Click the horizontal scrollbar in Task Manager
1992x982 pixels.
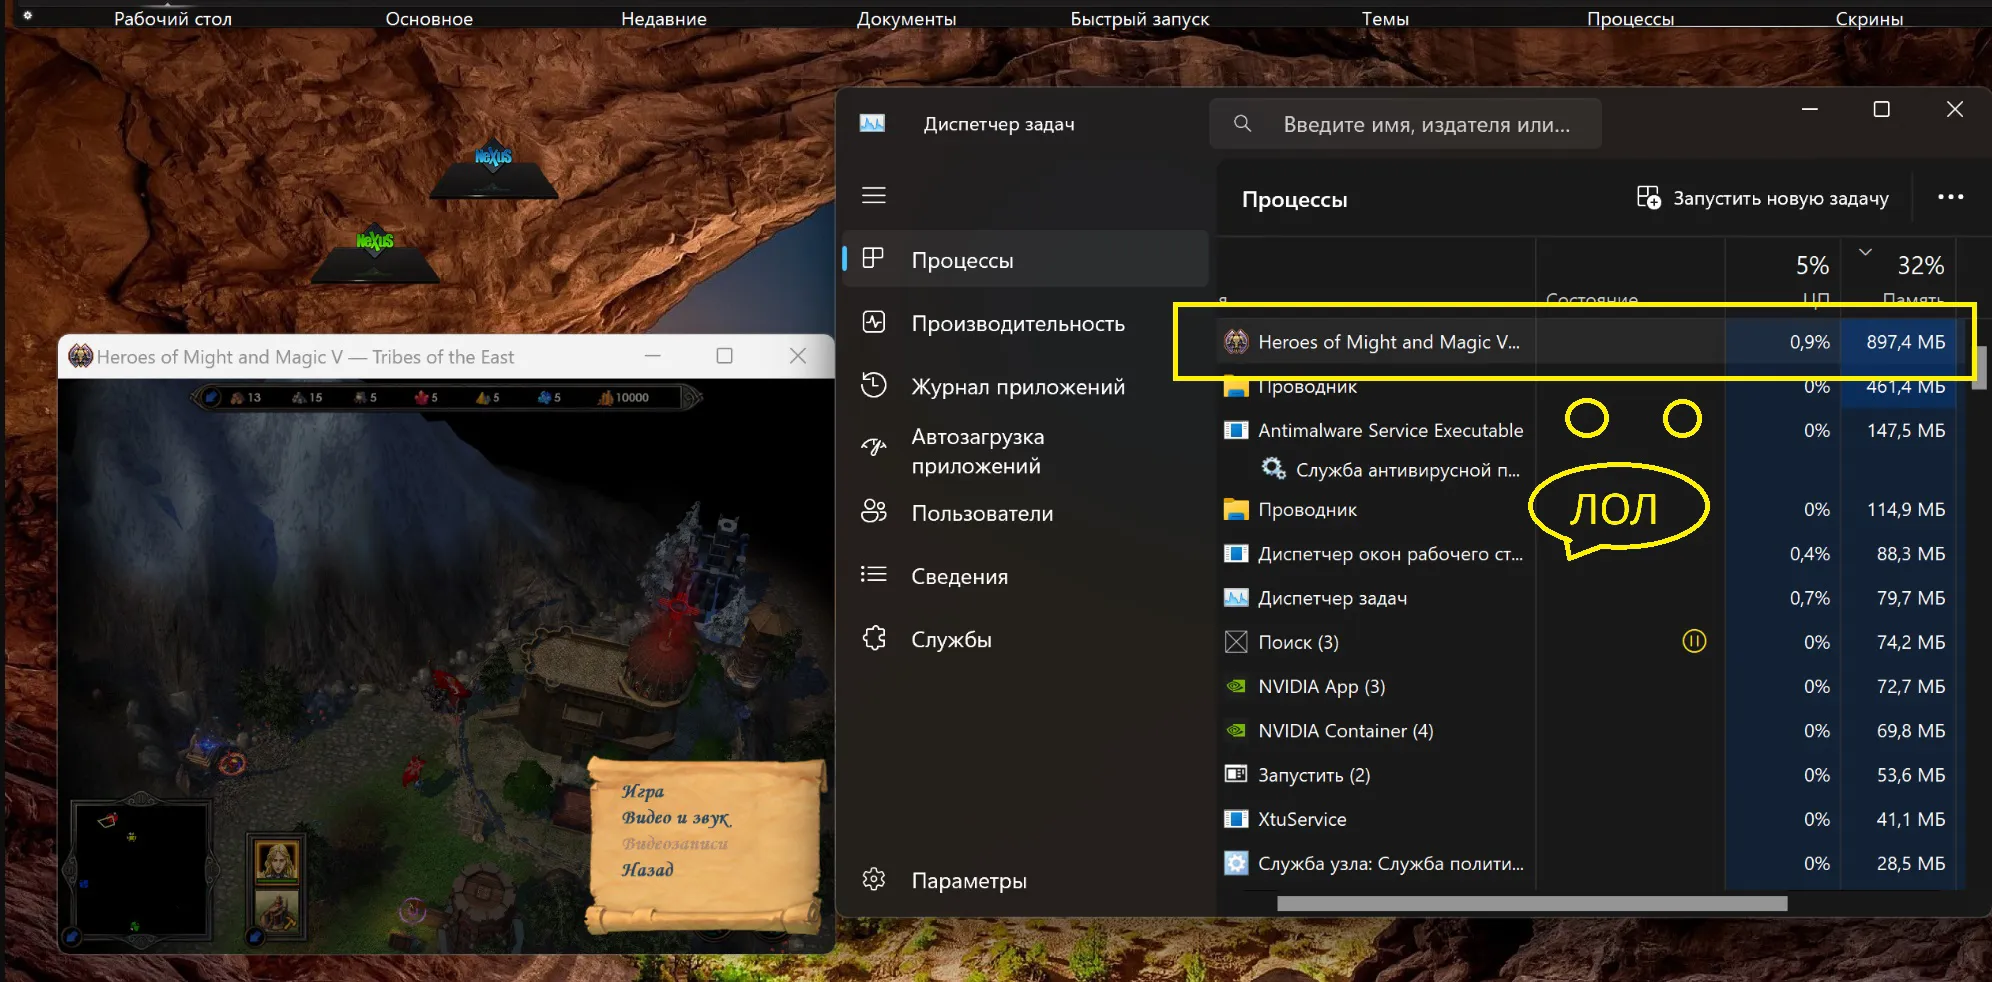[1532, 903]
